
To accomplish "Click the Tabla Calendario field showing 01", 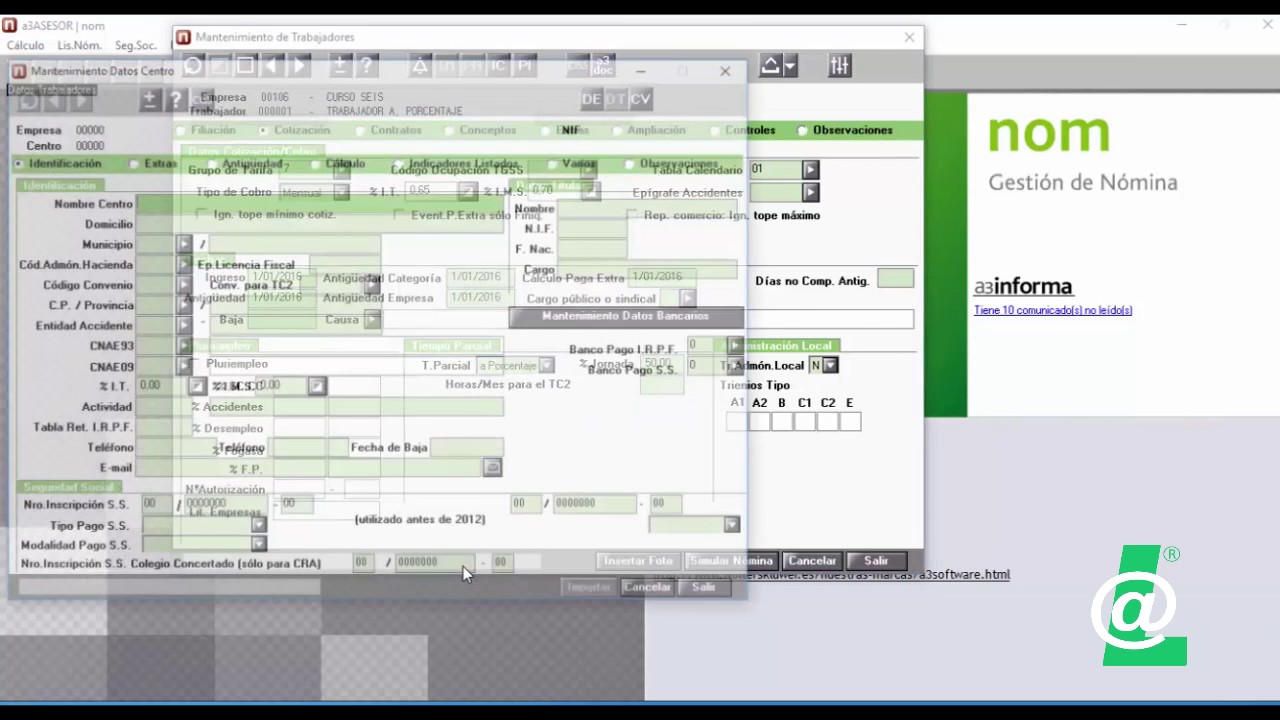I will point(775,169).
